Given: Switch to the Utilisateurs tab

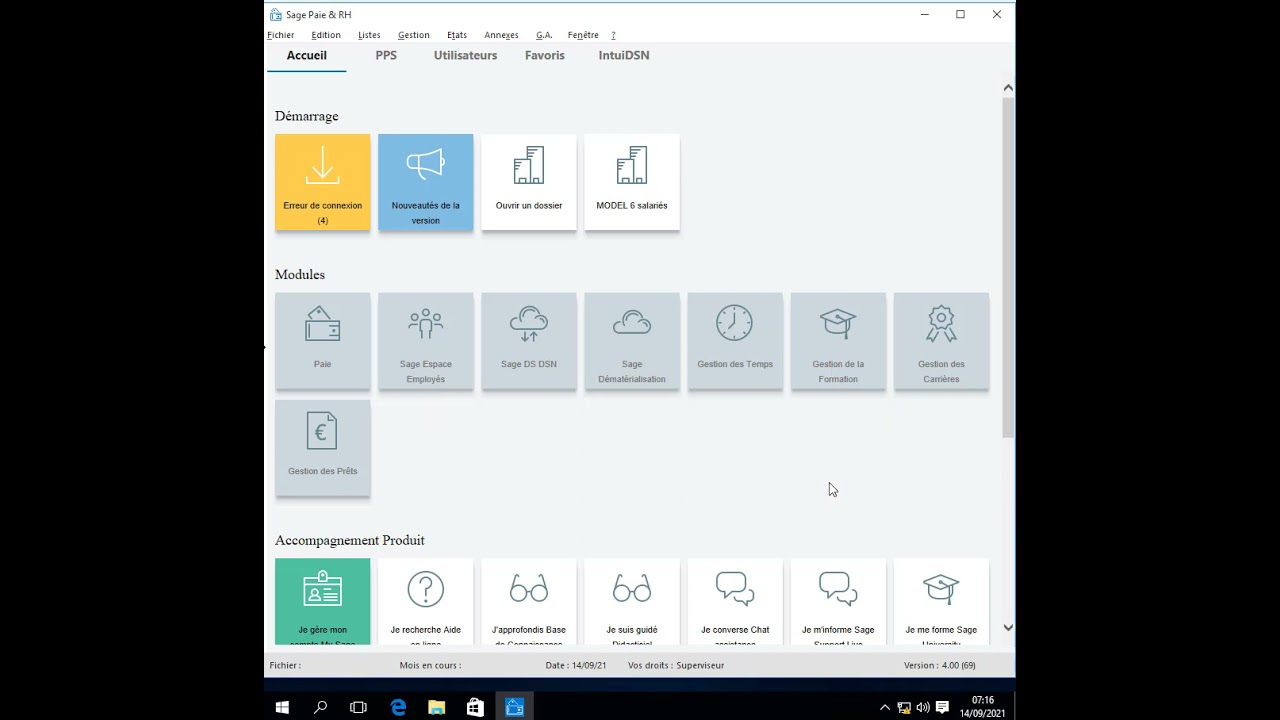Looking at the screenshot, I should pyautogui.click(x=465, y=56).
